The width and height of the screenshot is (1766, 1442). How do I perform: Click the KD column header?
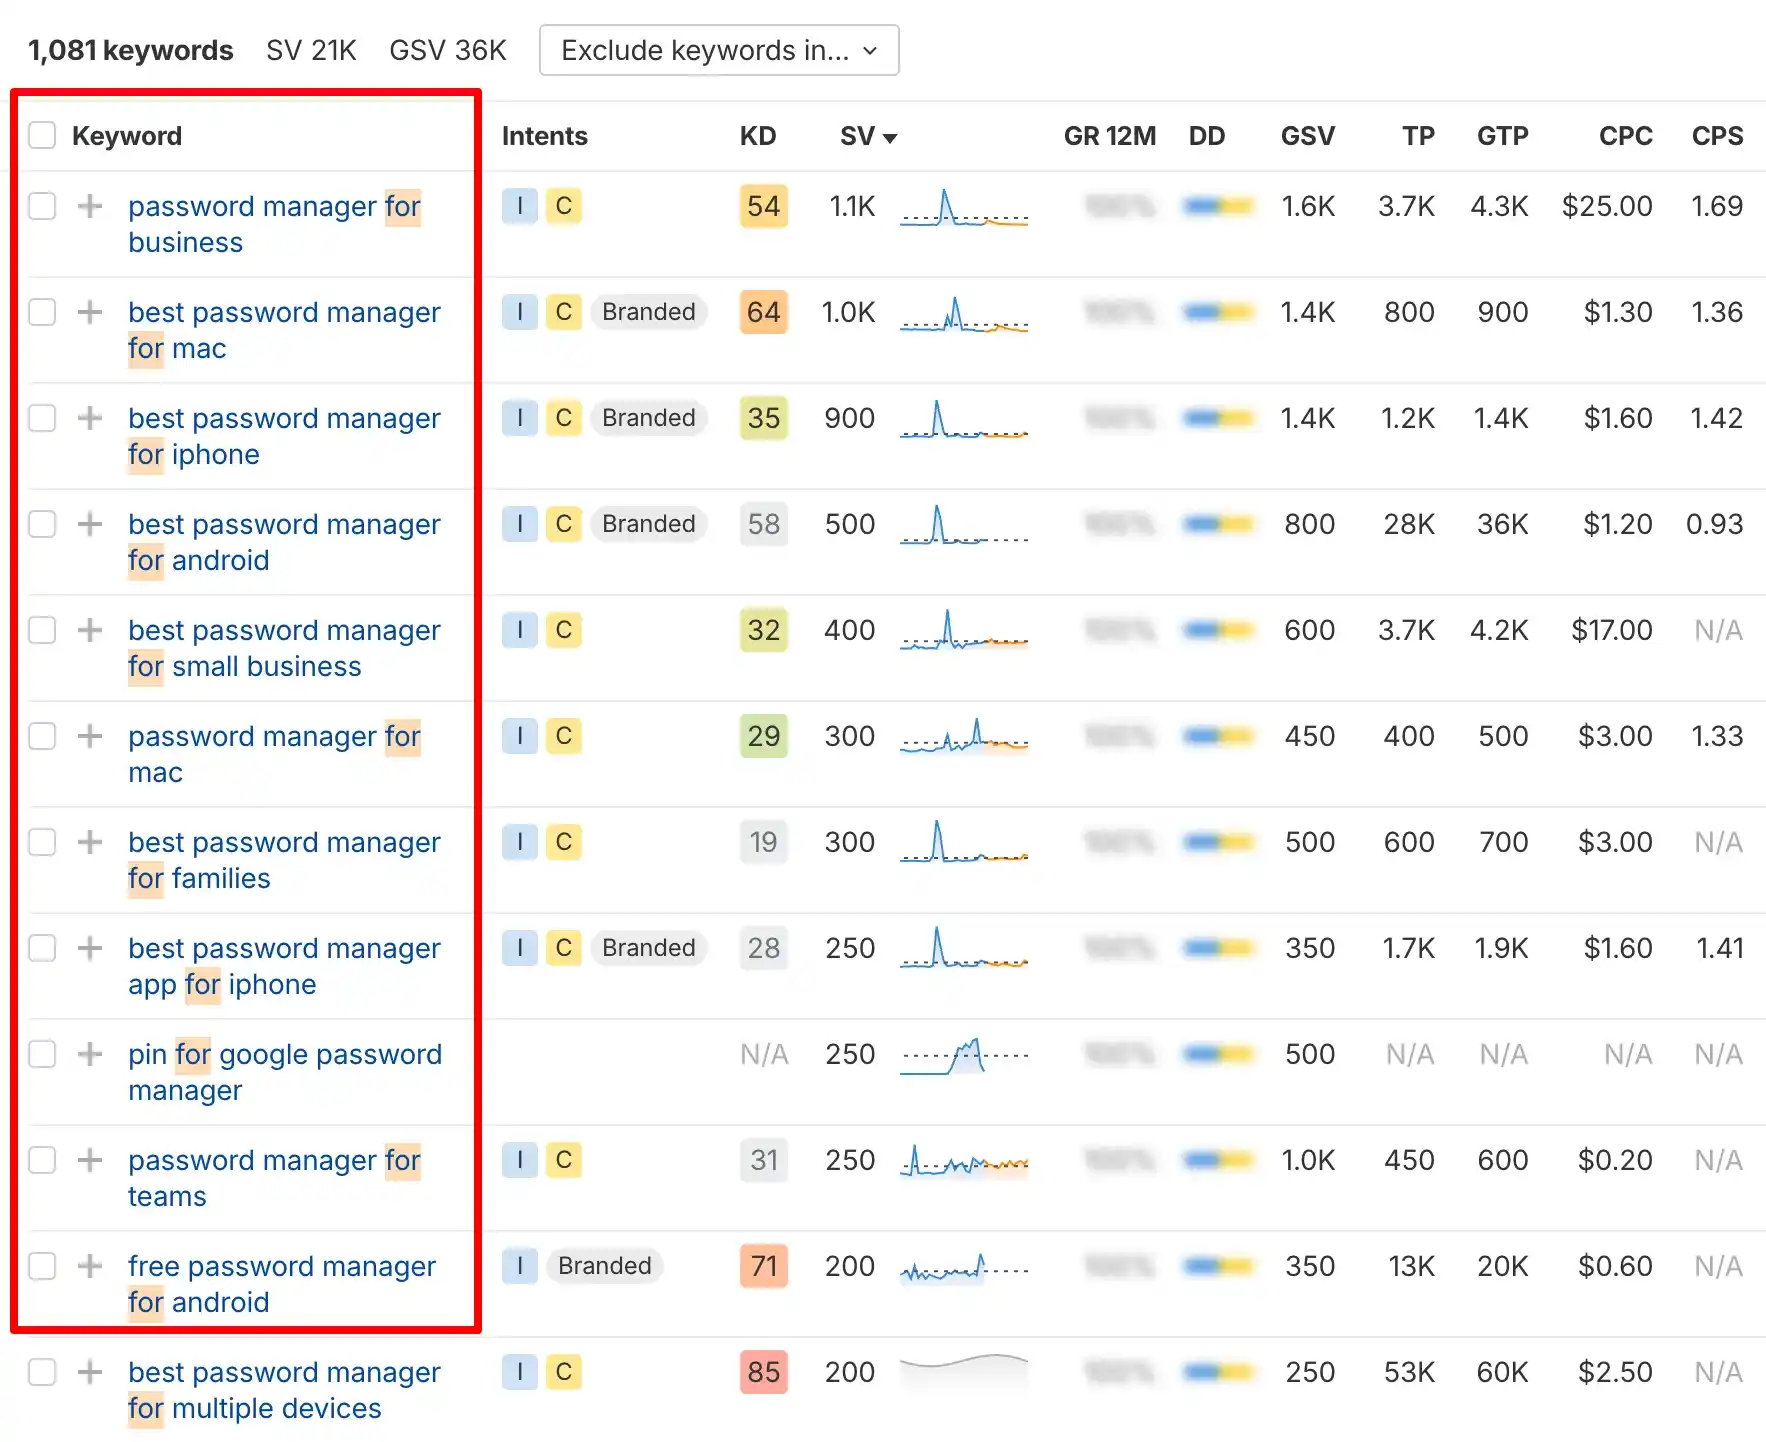(x=757, y=136)
